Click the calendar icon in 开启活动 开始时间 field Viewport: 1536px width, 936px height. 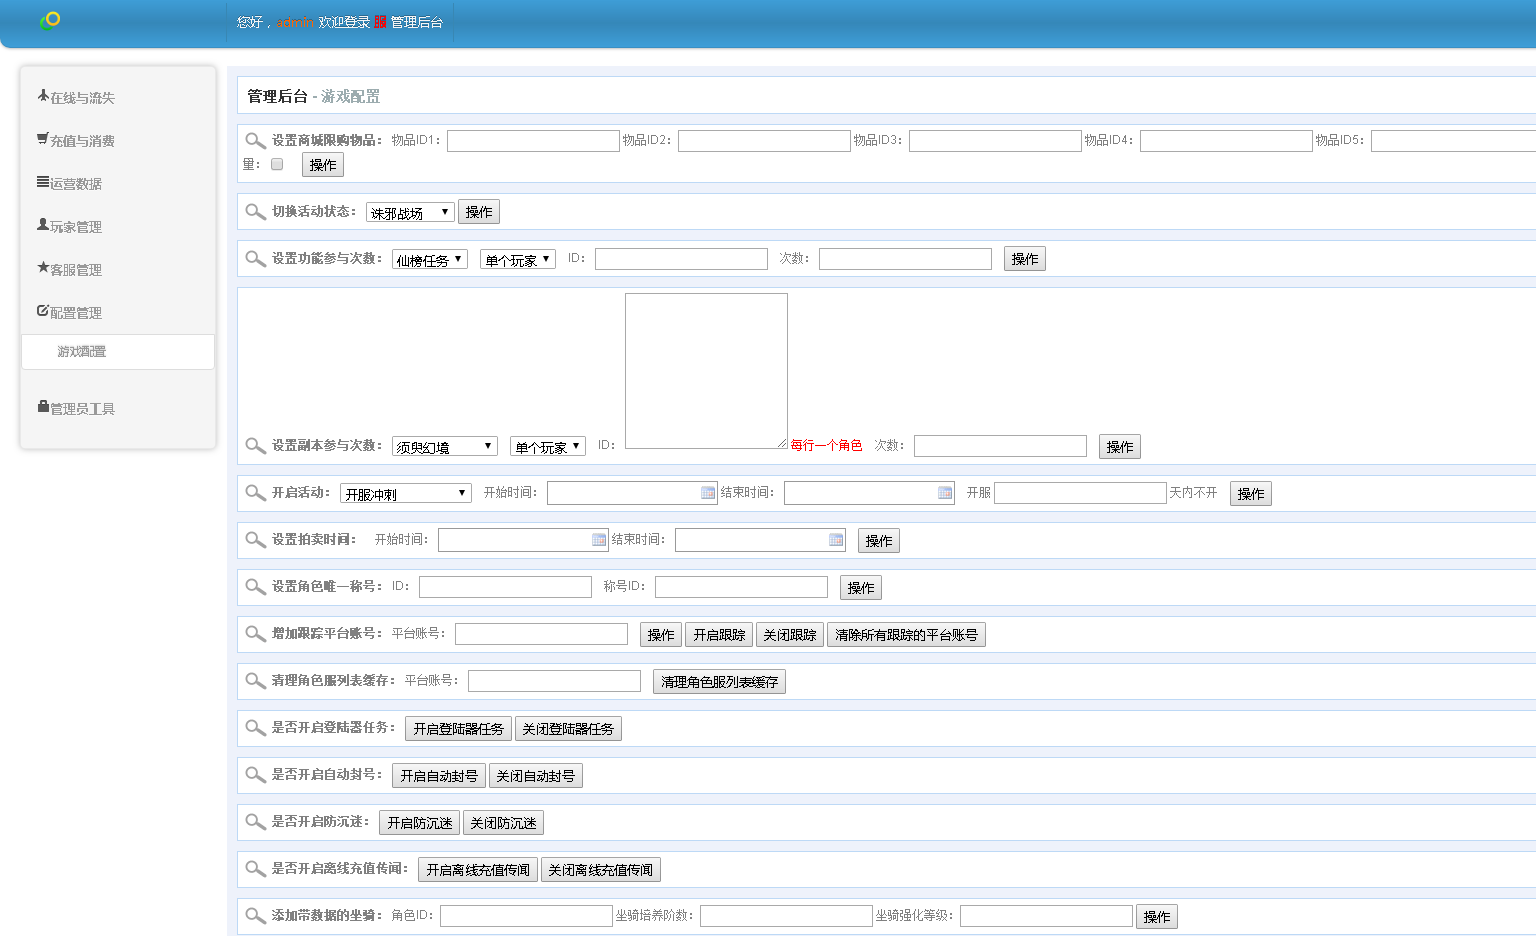(x=708, y=493)
